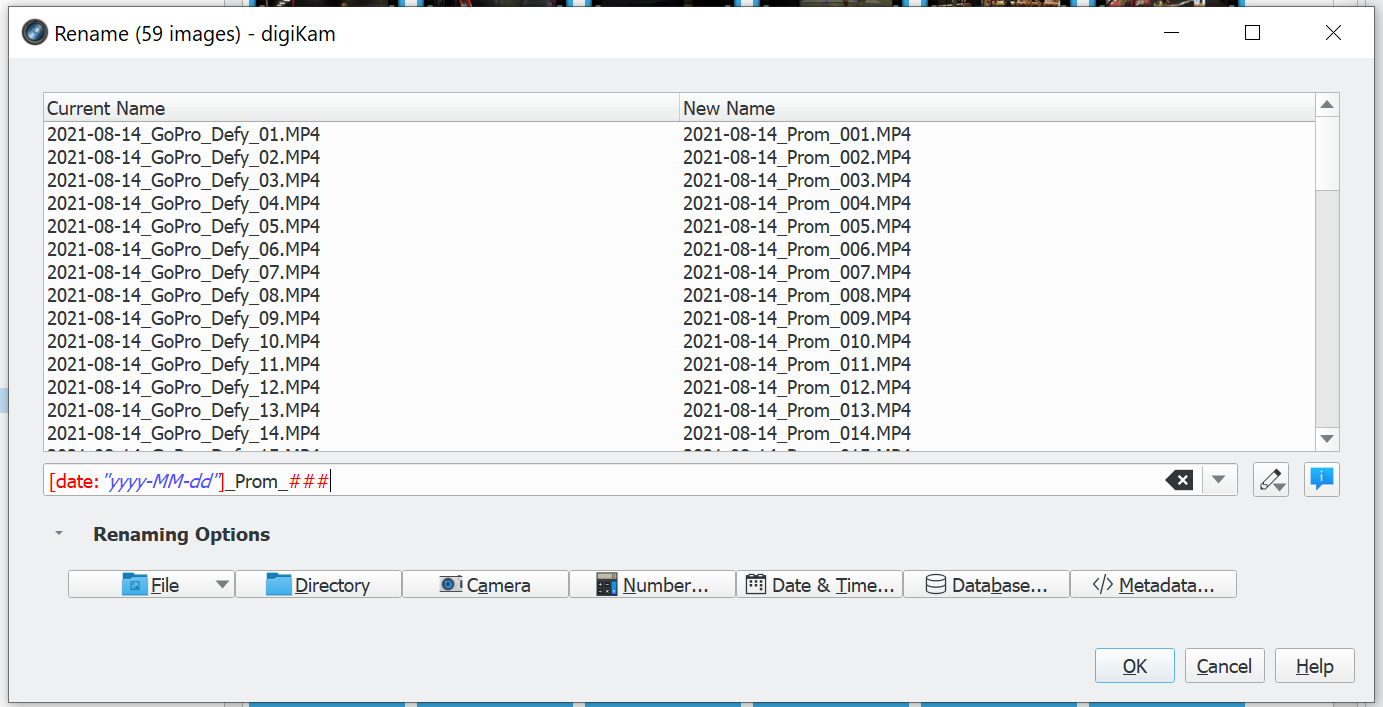Confirm renaming with OK button
This screenshot has height=707, width=1383.
click(1135, 666)
